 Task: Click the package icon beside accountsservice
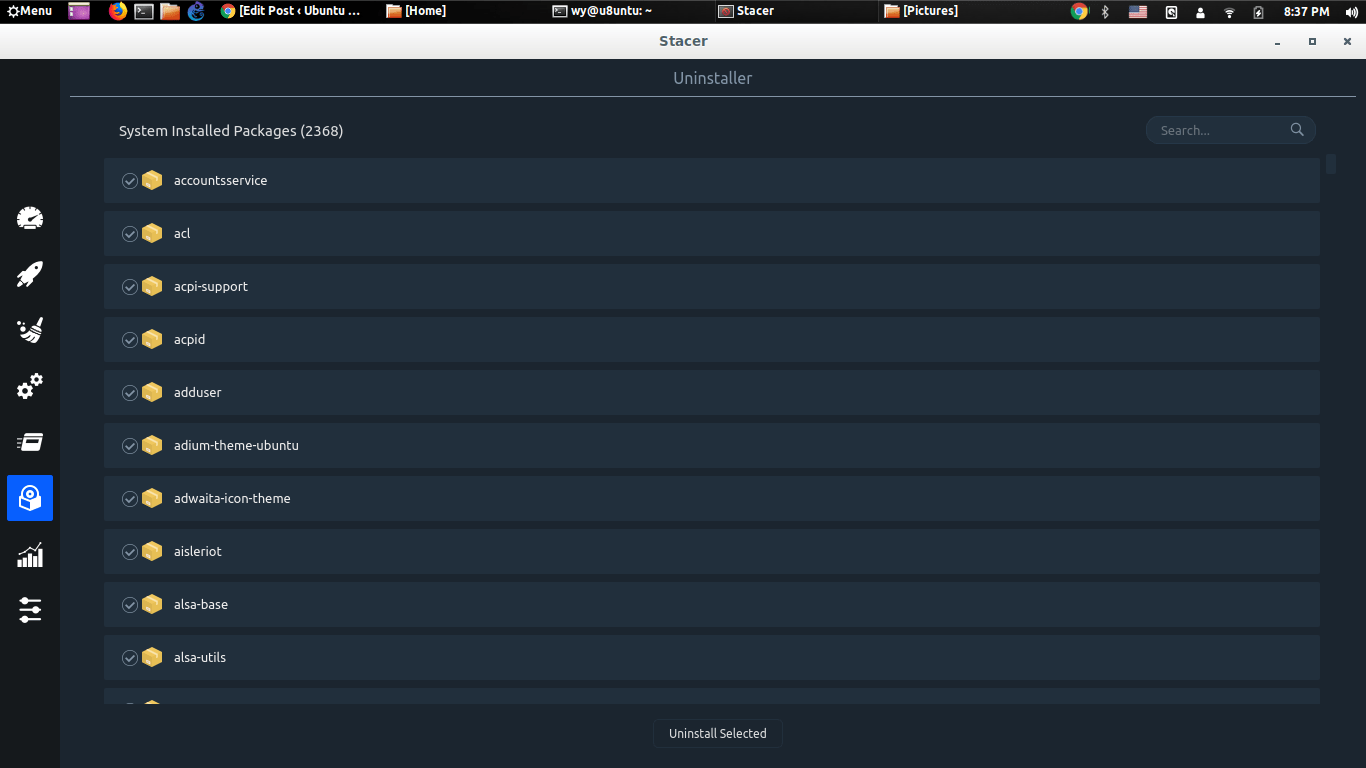click(152, 180)
